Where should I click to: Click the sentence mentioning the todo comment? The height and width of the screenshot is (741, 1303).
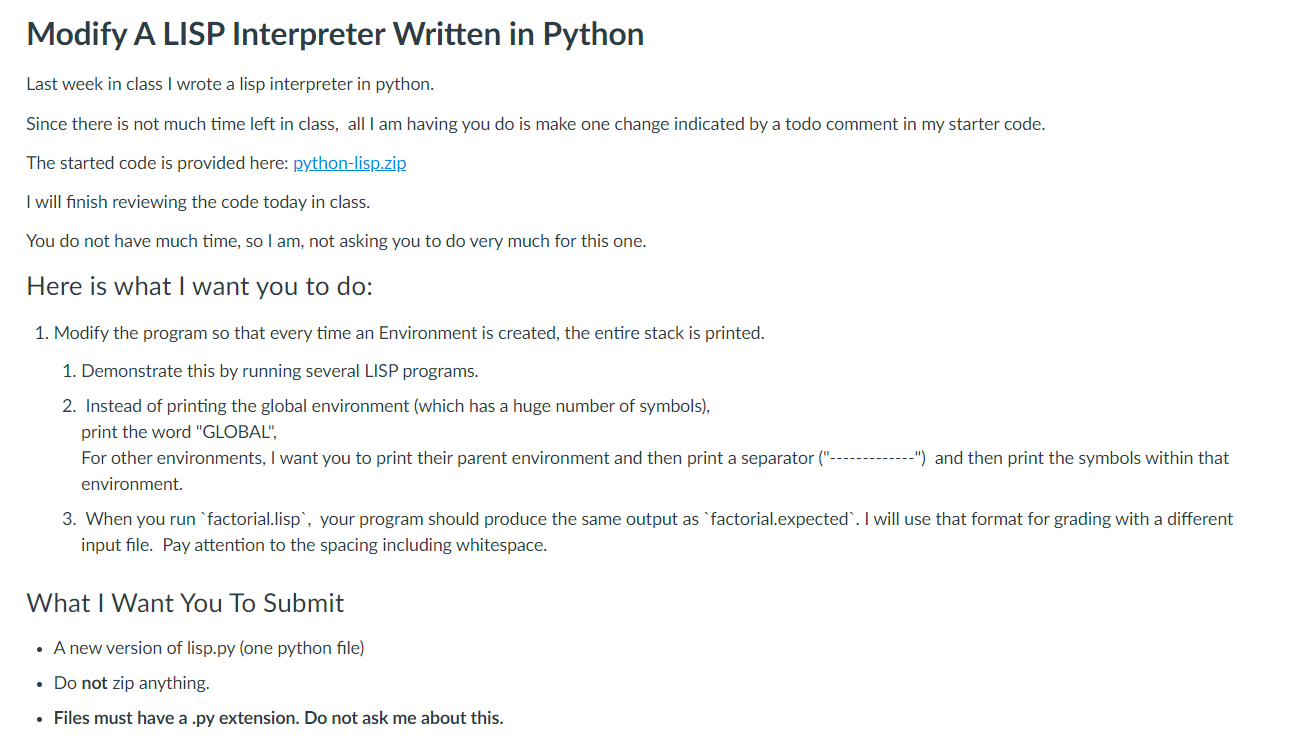(x=535, y=124)
